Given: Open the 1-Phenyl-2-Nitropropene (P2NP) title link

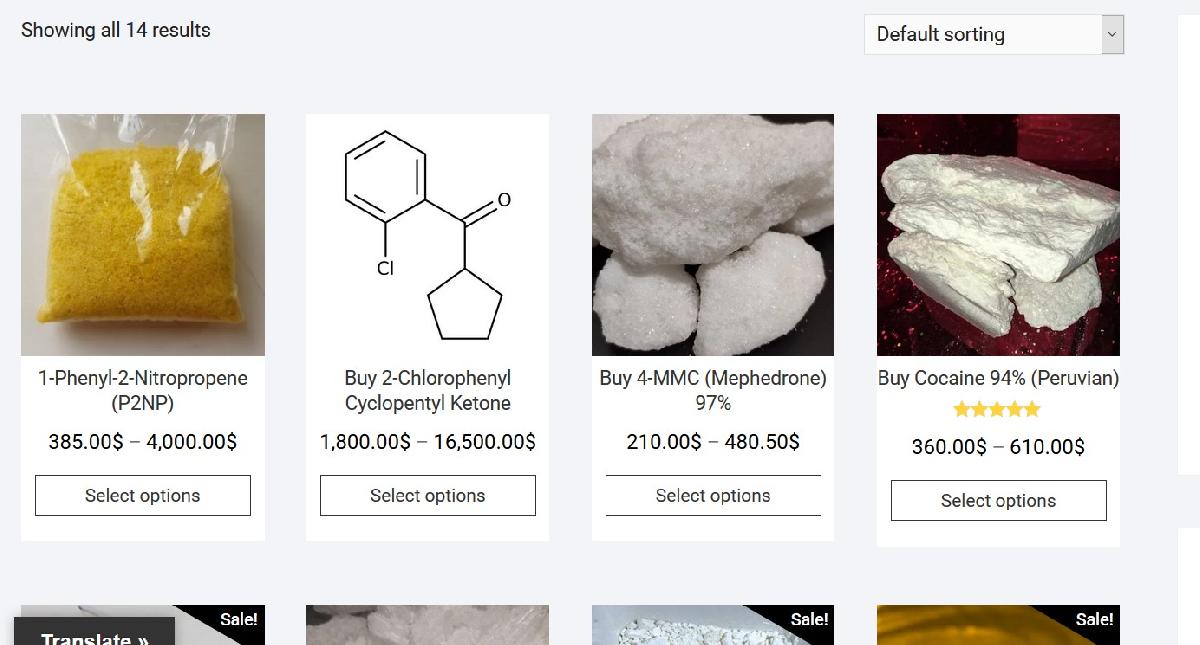Looking at the screenshot, I should [x=143, y=390].
